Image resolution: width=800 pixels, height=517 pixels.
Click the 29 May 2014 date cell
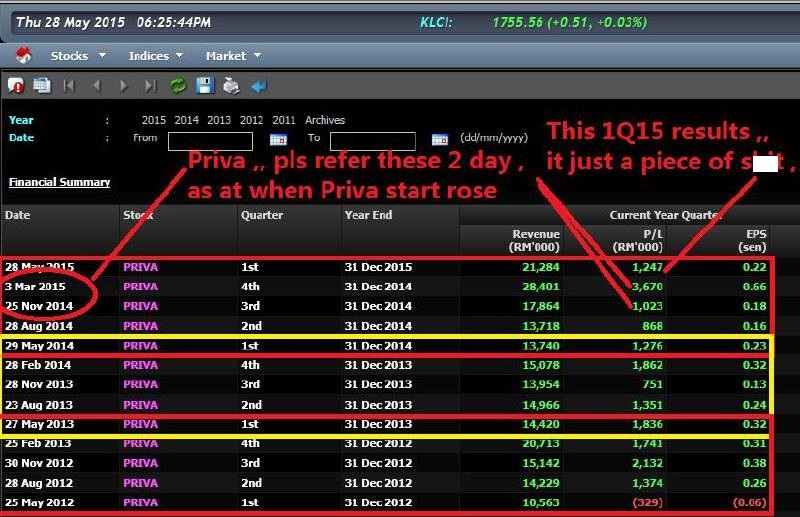[39, 346]
